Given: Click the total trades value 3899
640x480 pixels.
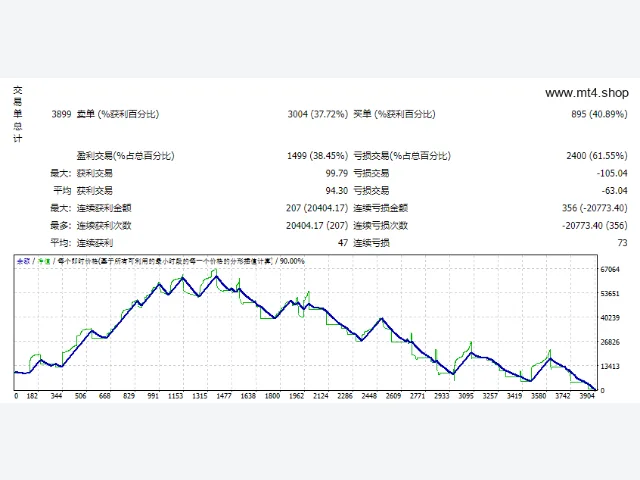Looking at the screenshot, I should click(x=61, y=114).
